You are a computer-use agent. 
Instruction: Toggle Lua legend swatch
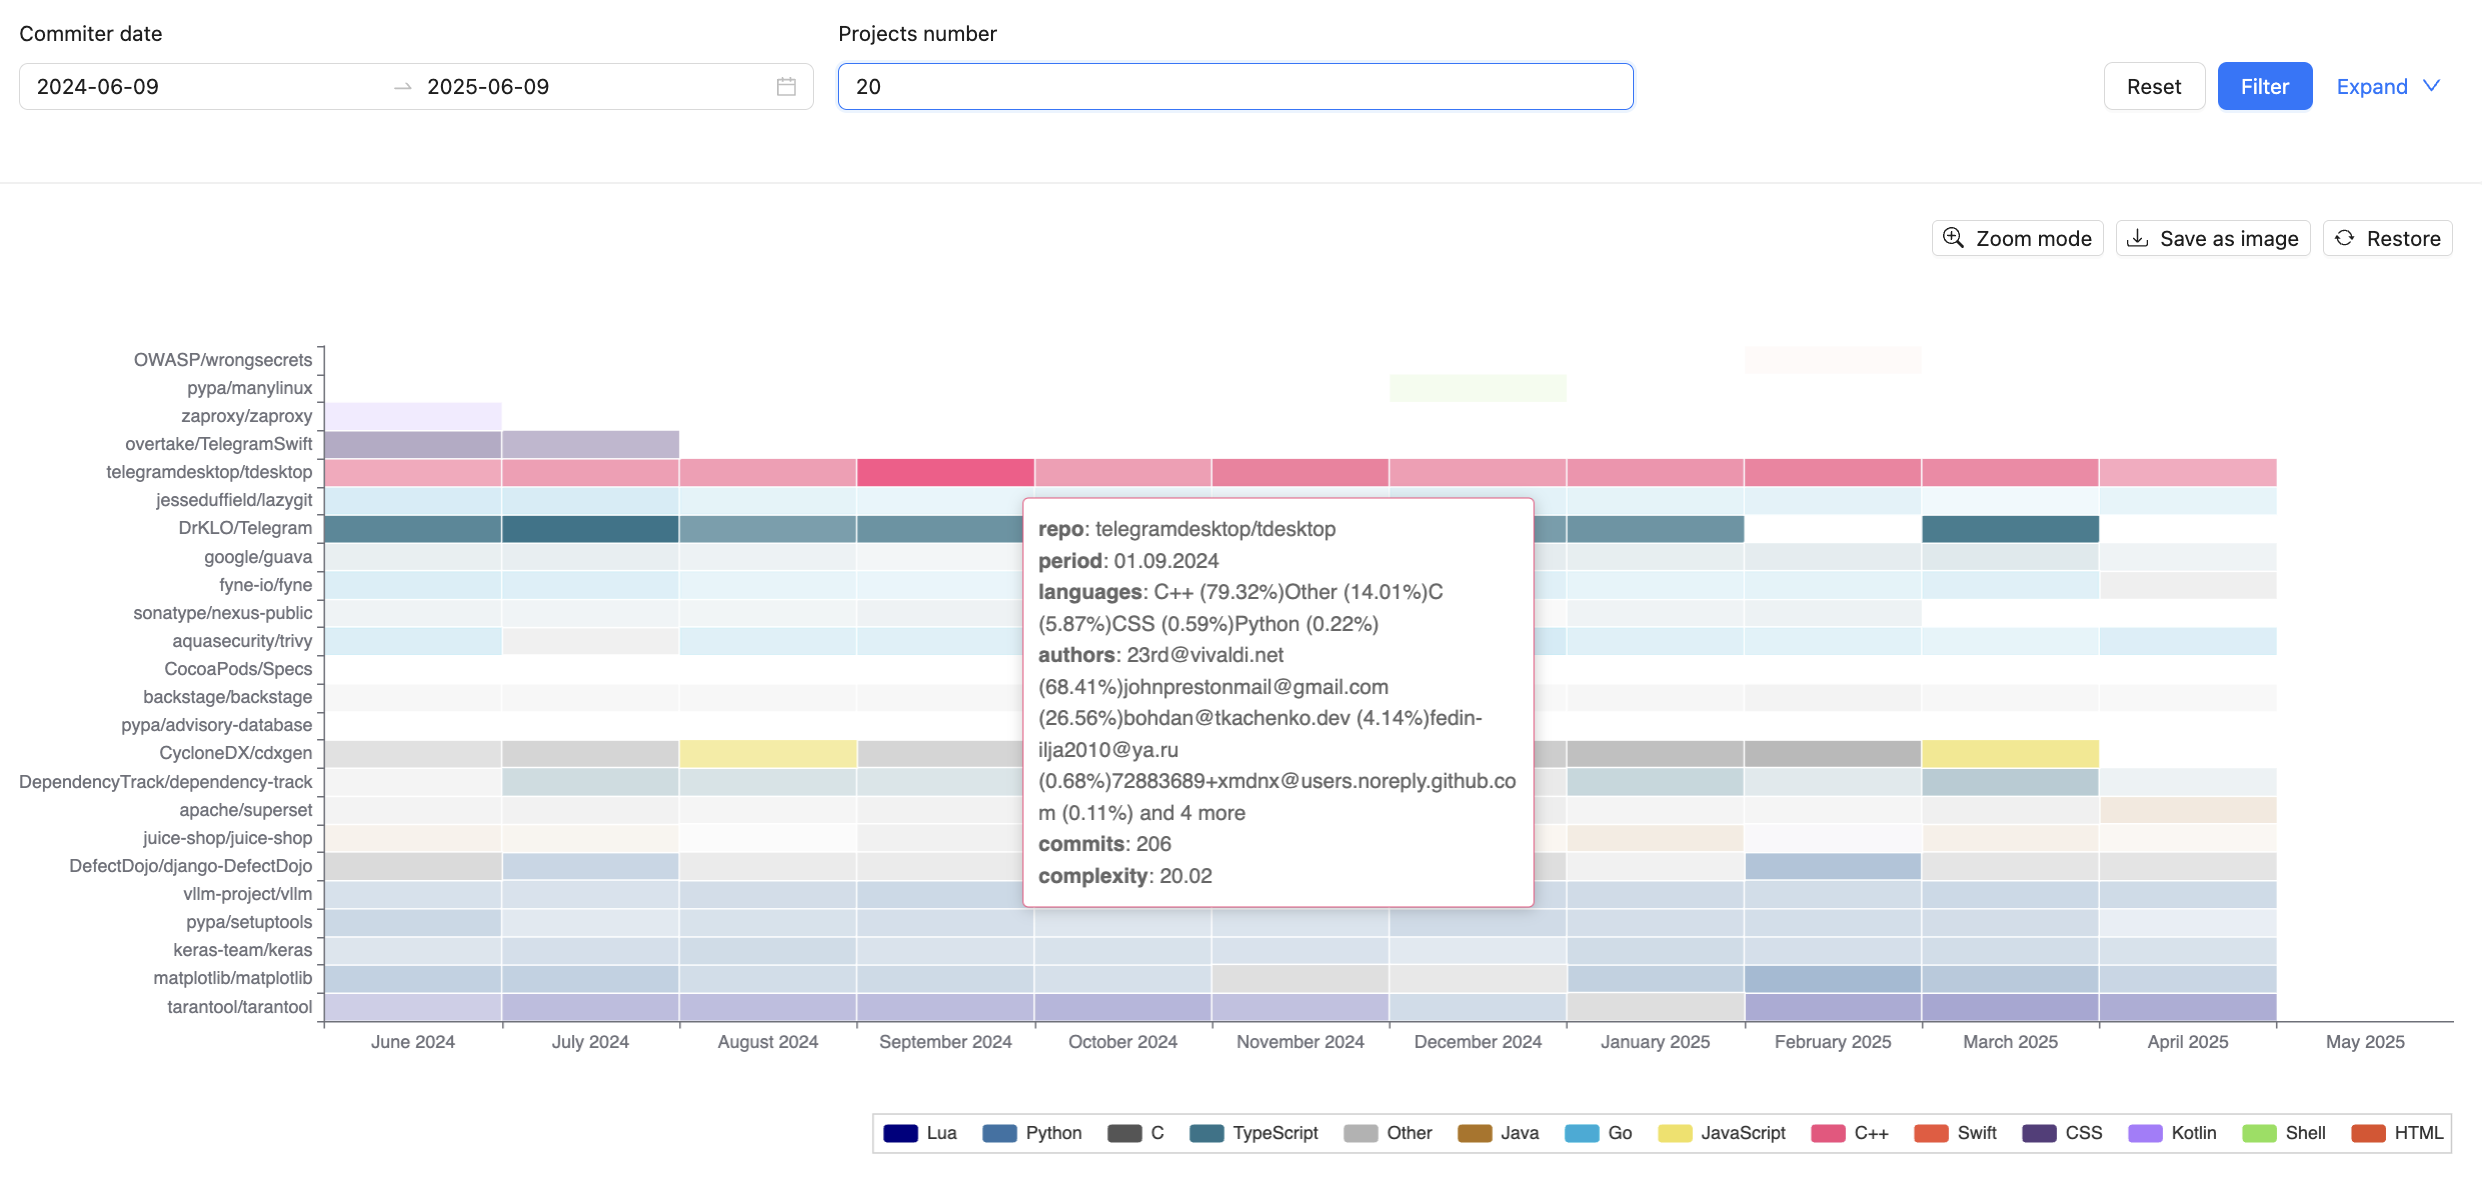pyautogui.click(x=901, y=1133)
